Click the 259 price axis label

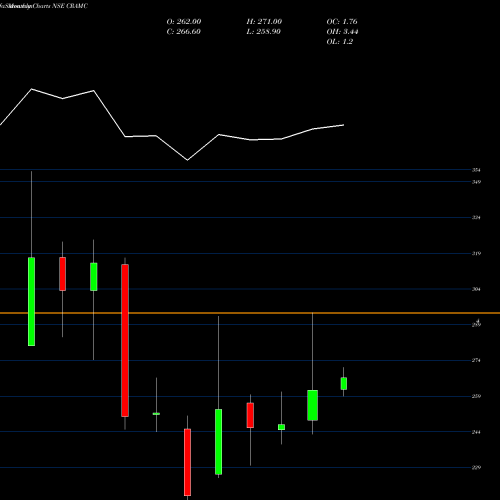click(476, 396)
